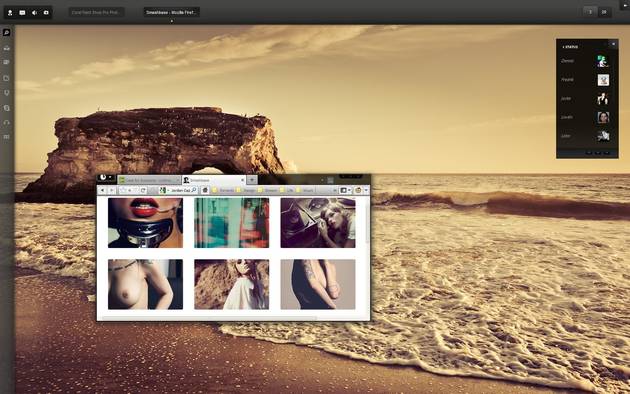This screenshot has width=630, height=394.
Task: Switch to the first workspace button
Action: 590,12
